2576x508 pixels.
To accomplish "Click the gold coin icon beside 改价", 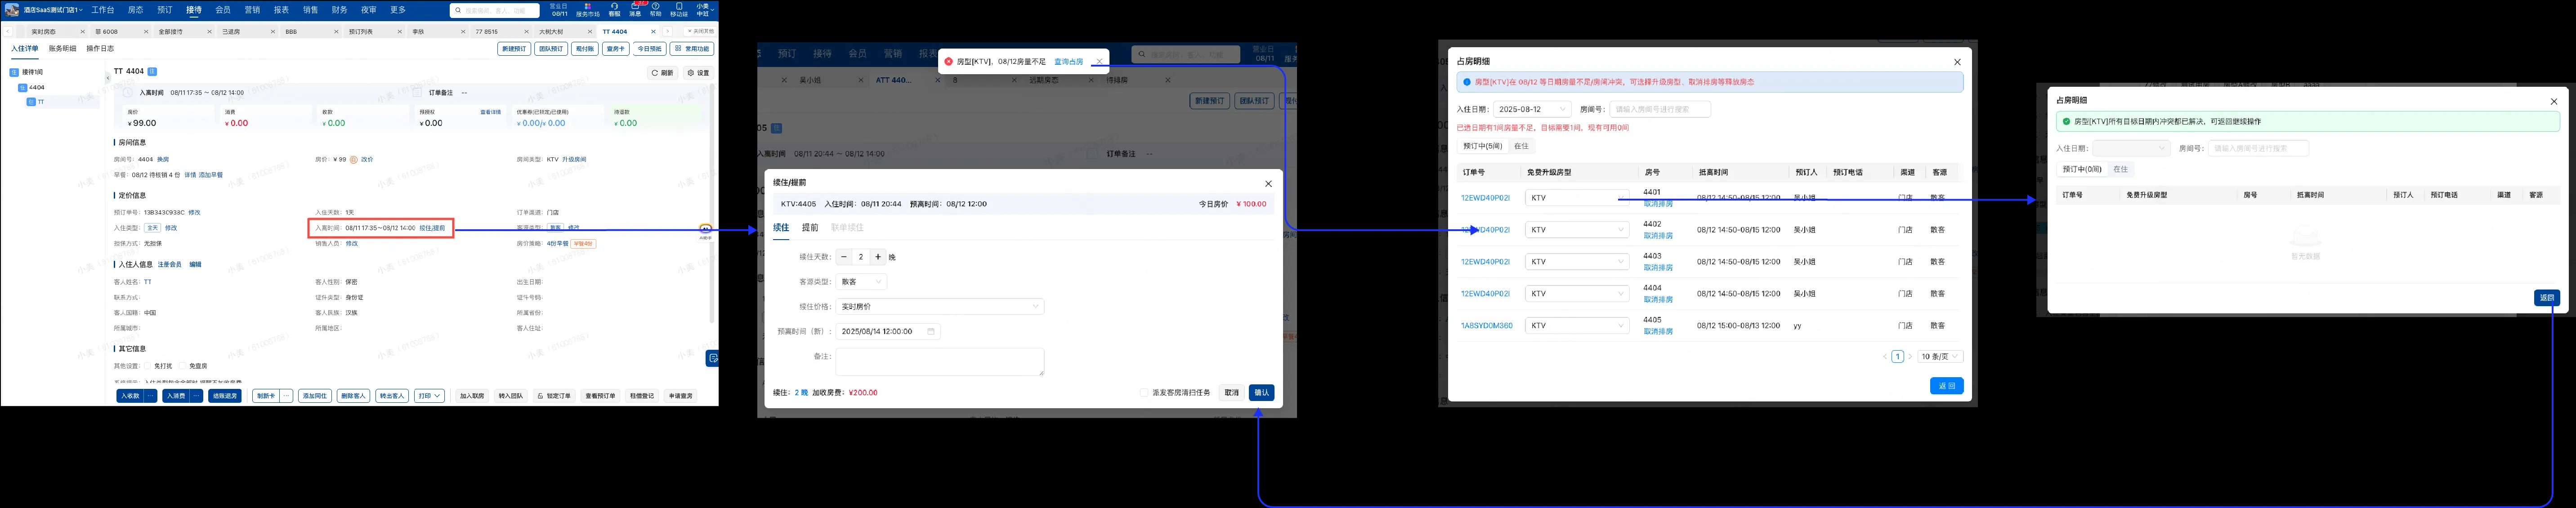I will 354,160.
